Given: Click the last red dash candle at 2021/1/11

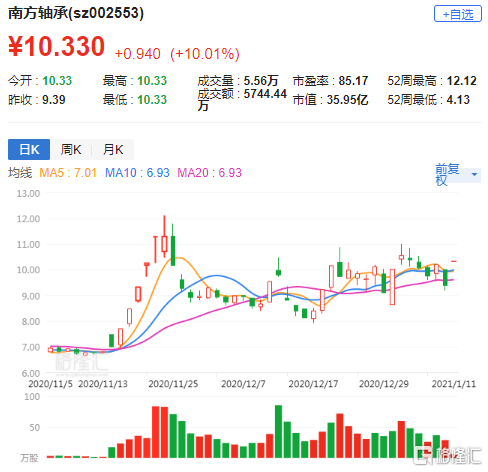Looking at the screenshot, I should 454,261.
